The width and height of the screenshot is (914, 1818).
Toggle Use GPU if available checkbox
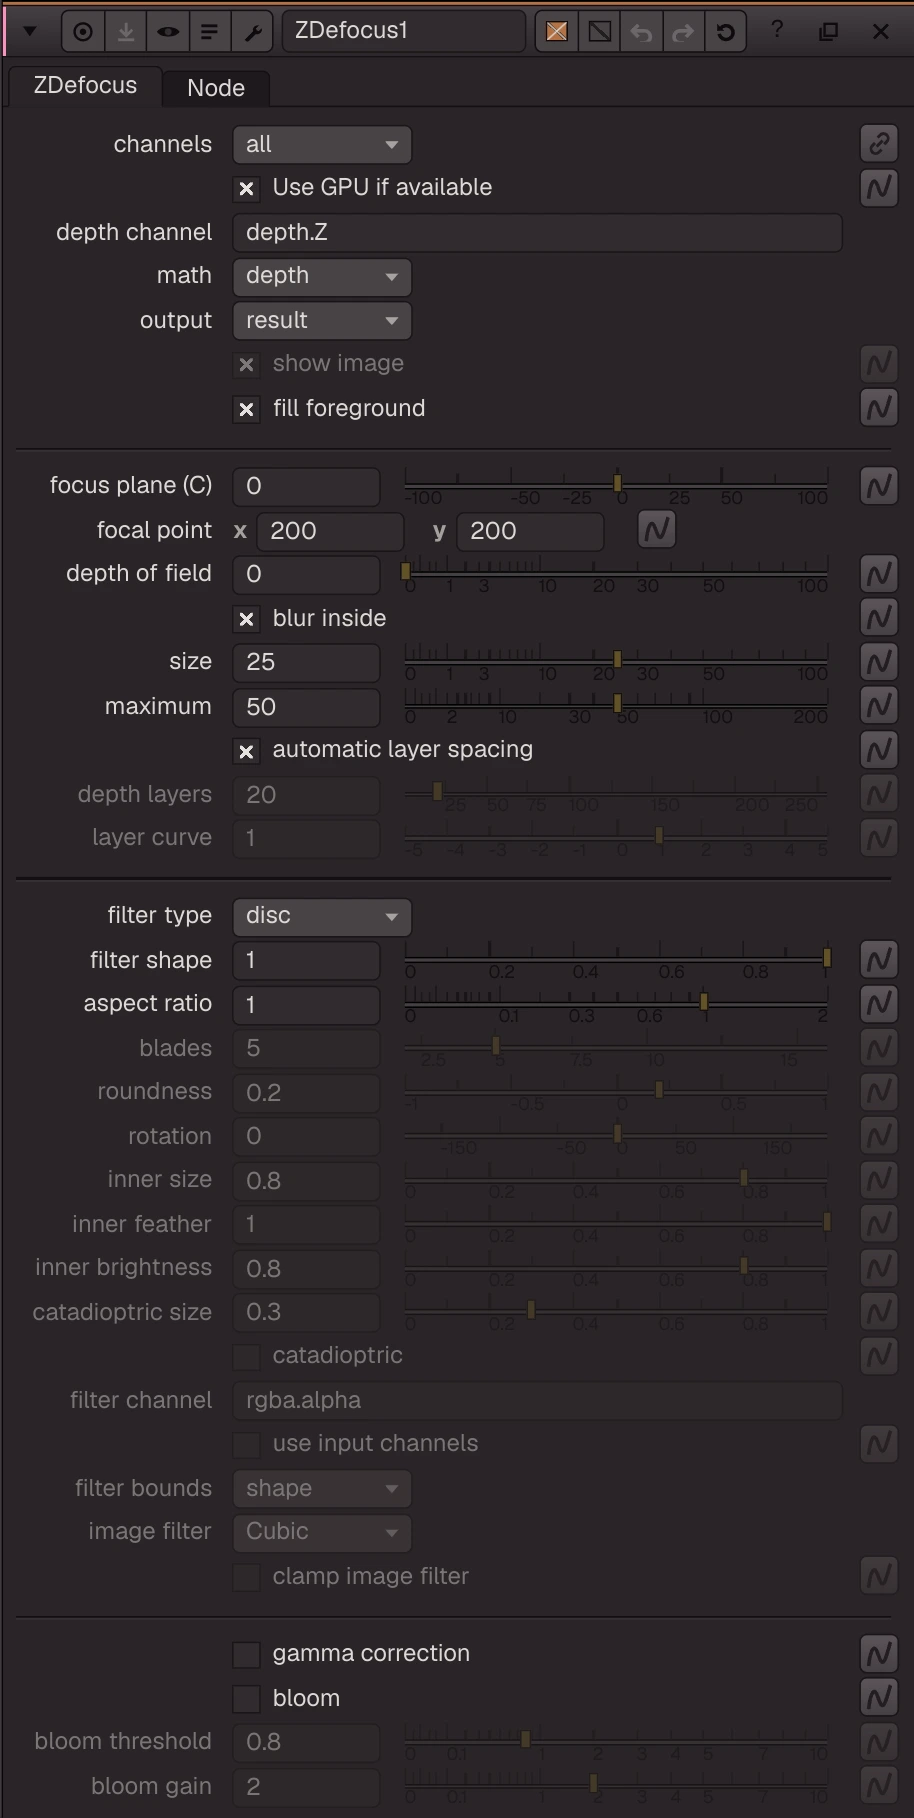coord(246,188)
